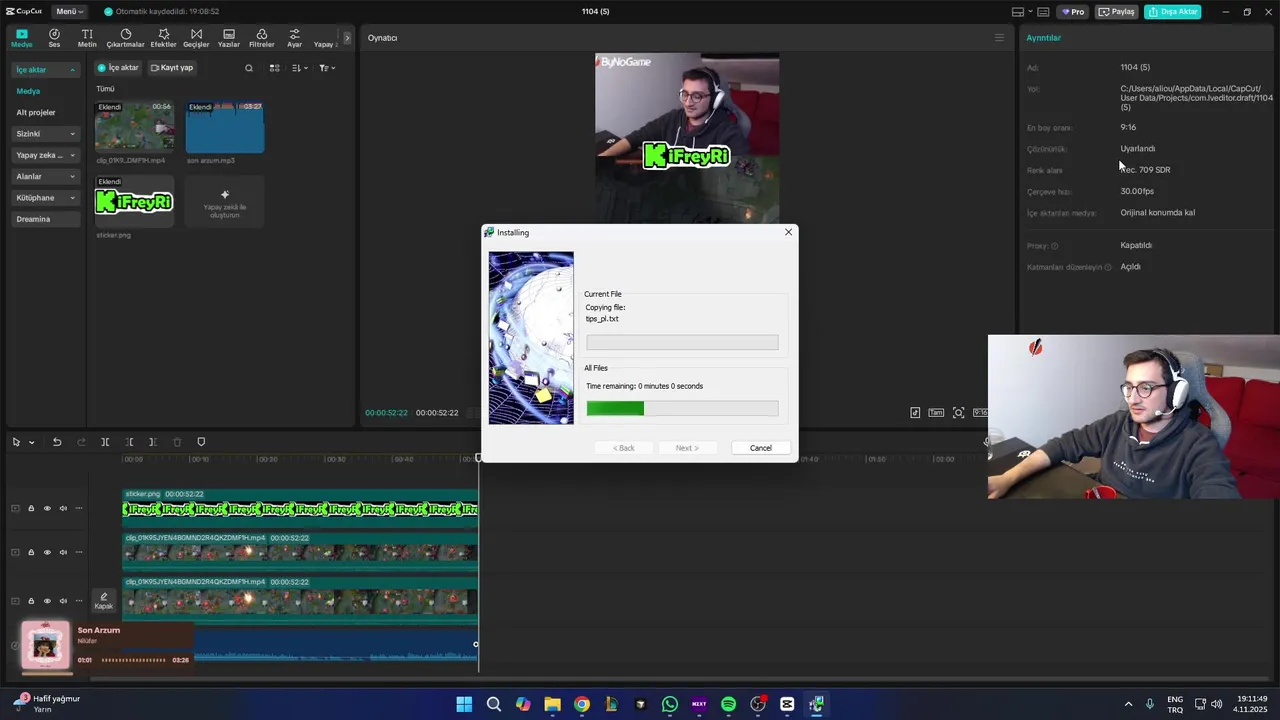Hide the main video track beside Kapak
The height and width of the screenshot is (720, 1280).
click(x=47, y=601)
